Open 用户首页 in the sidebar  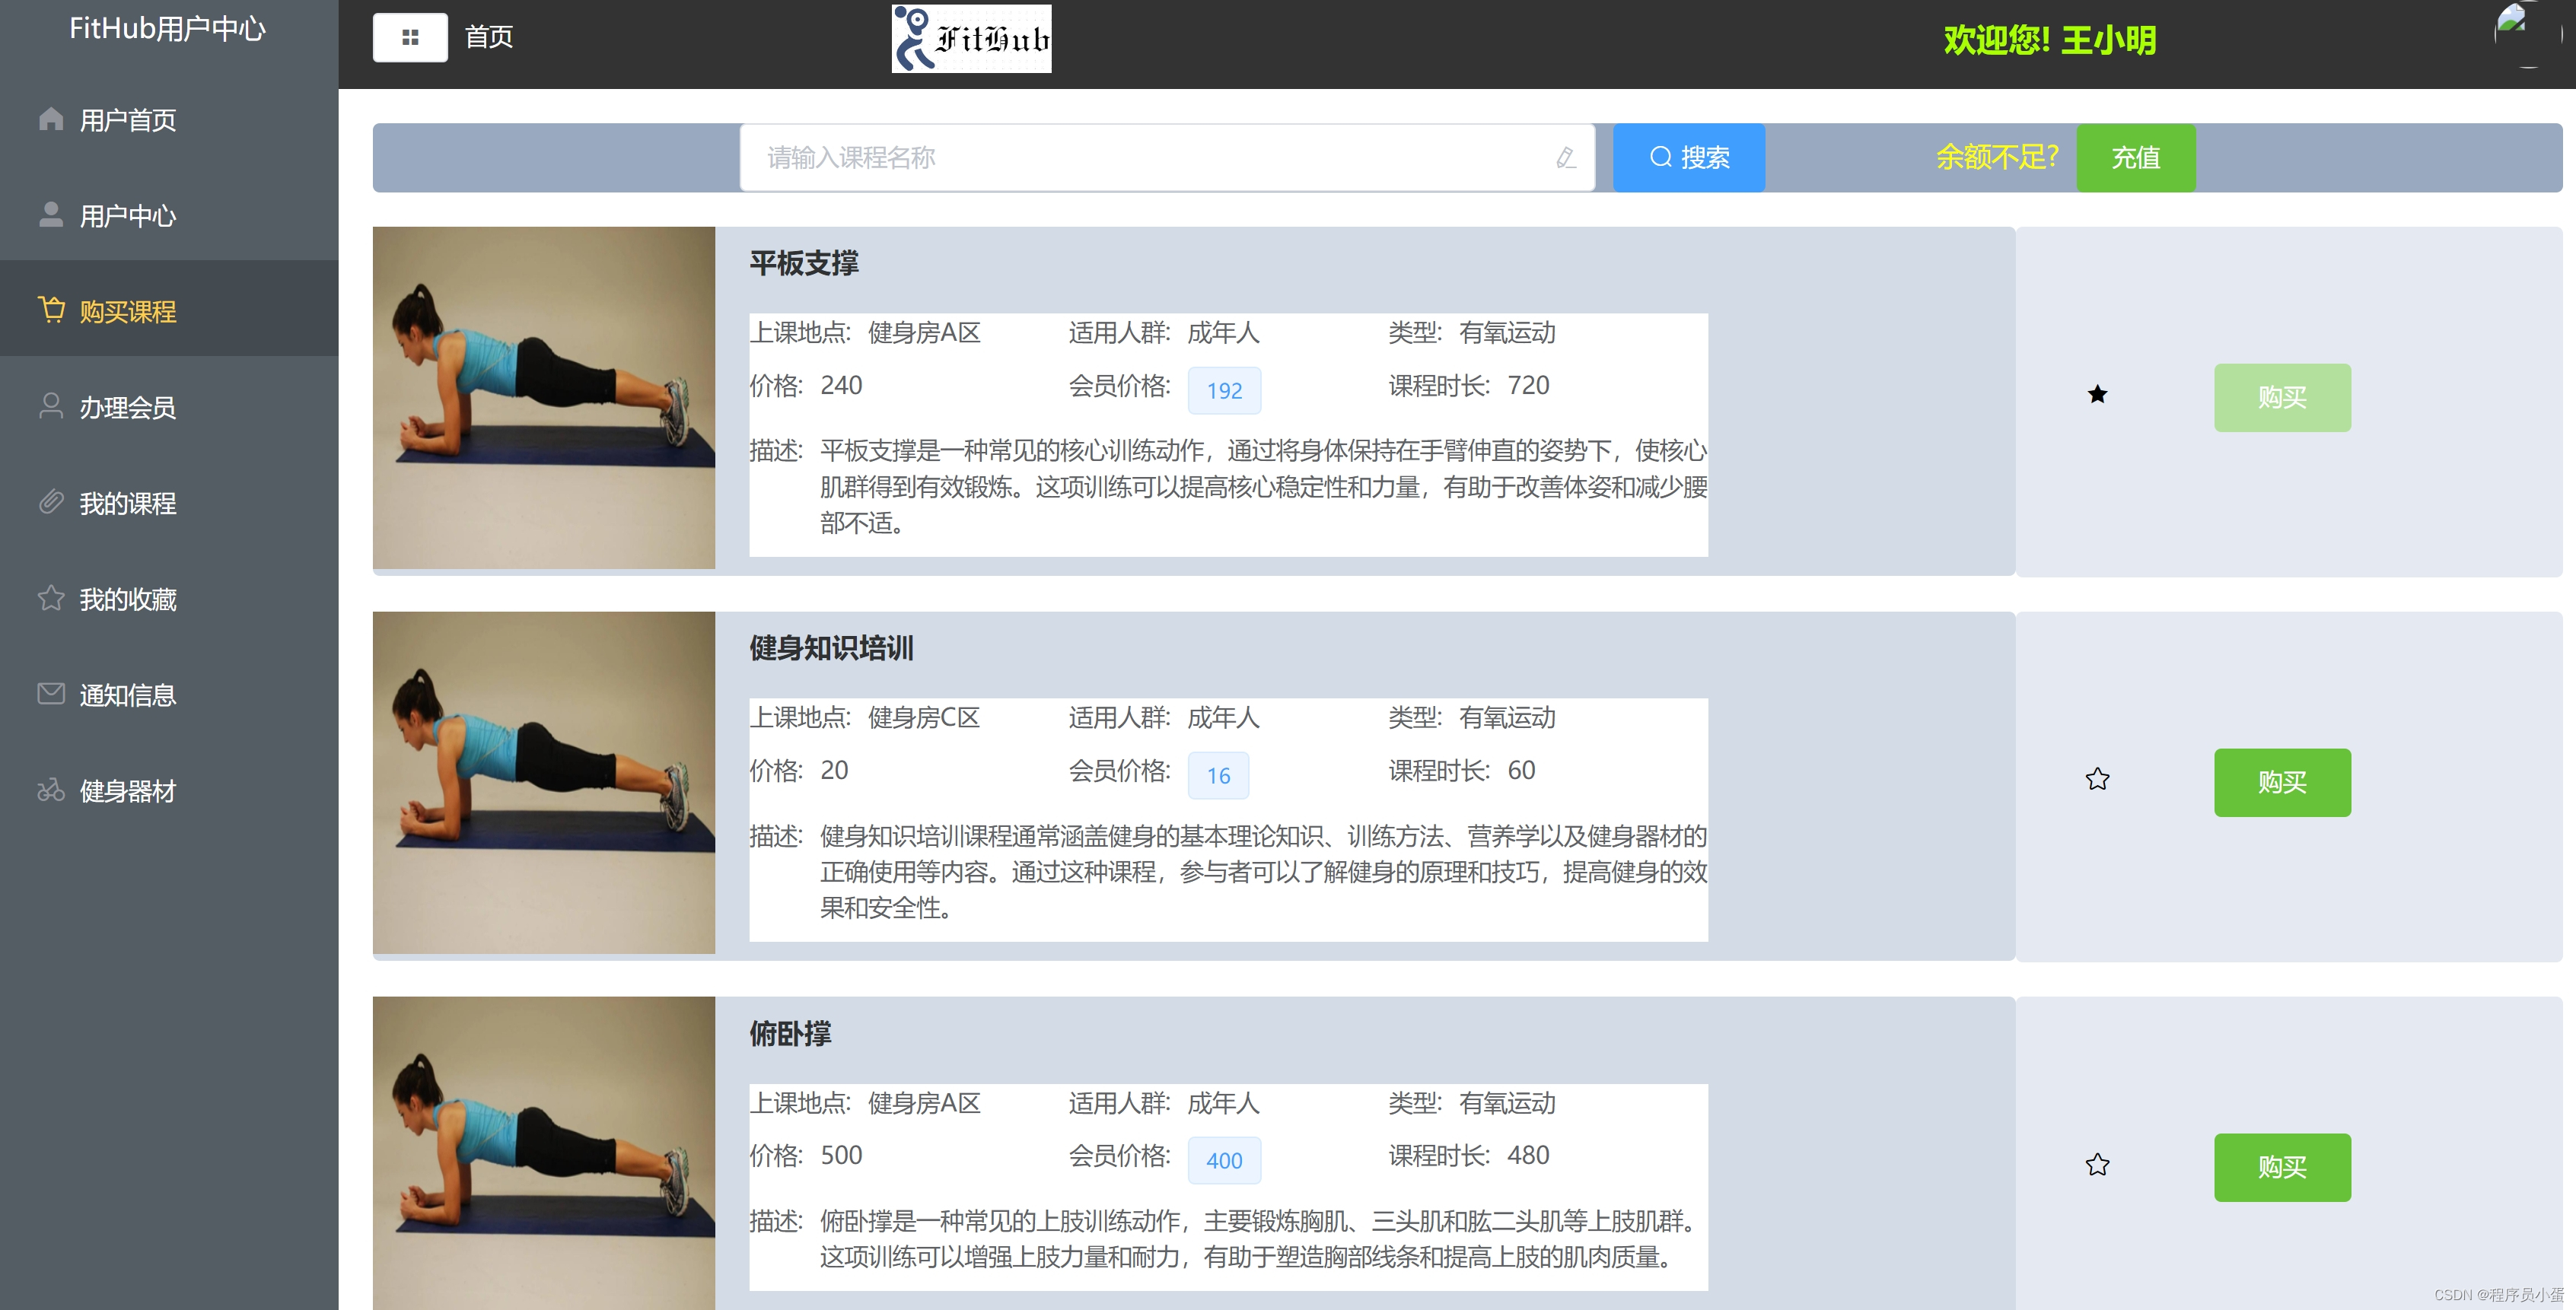click(x=127, y=120)
